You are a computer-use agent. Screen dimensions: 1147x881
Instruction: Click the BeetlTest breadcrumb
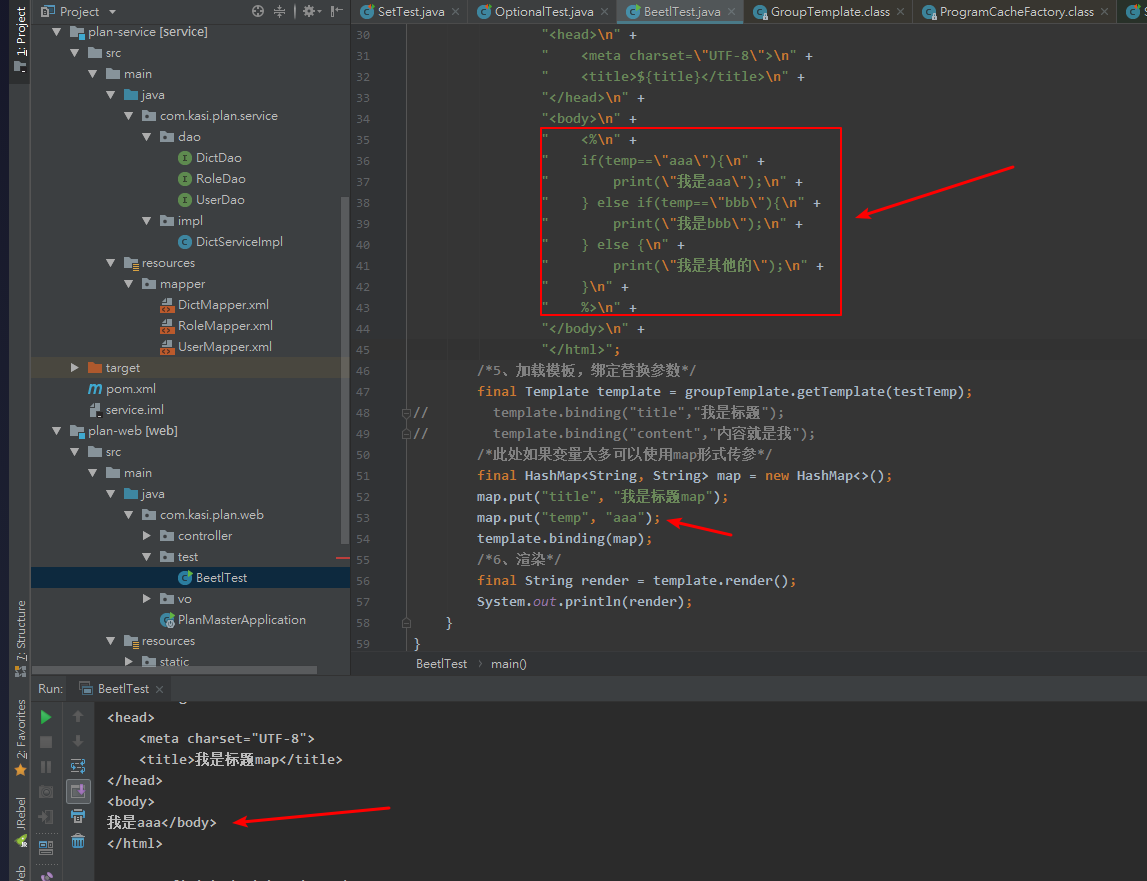(441, 664)
